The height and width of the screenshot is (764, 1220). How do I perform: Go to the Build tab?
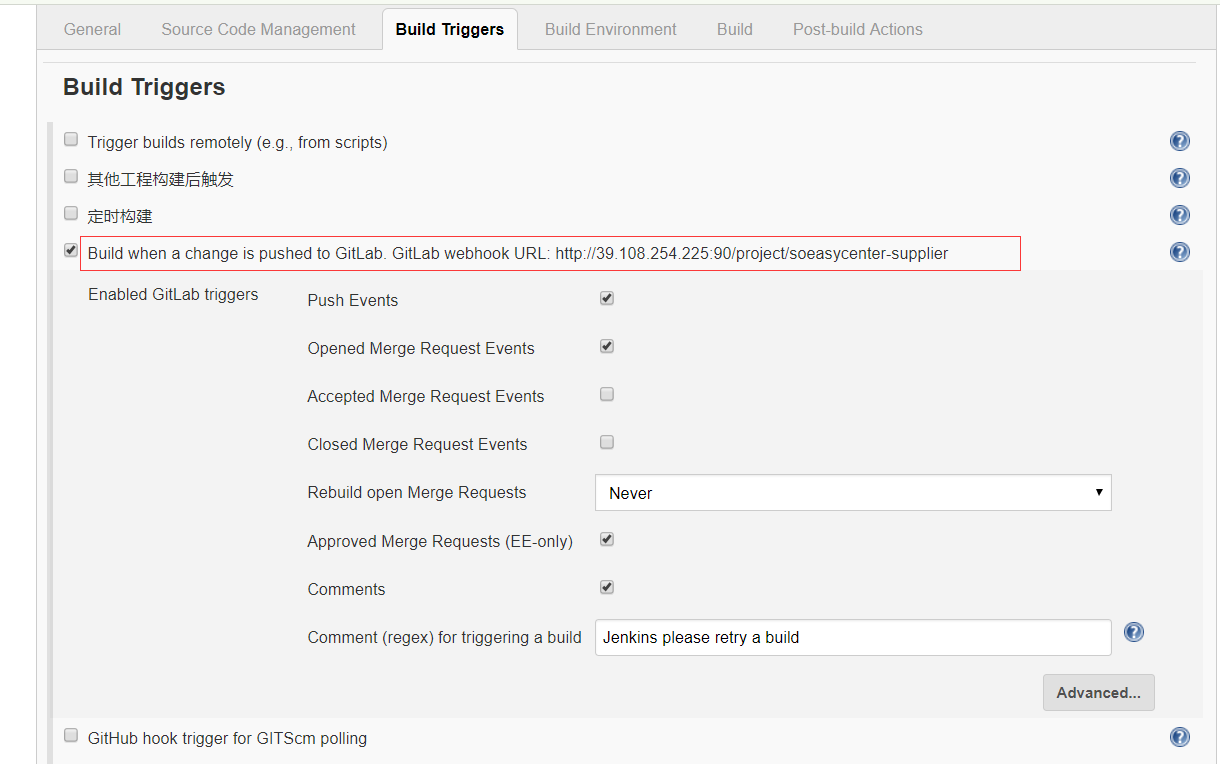click(735, 29)
